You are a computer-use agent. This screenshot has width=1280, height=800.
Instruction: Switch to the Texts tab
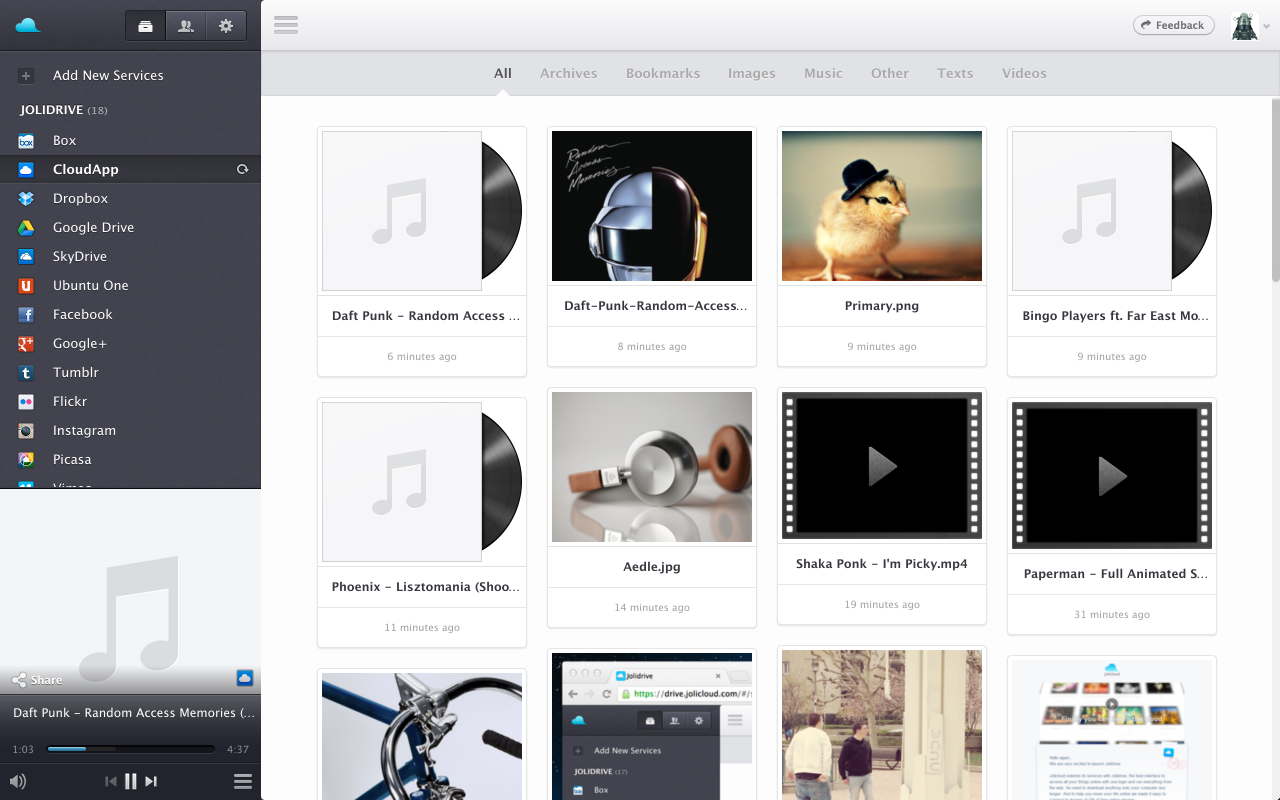click(x=955, y=73)
